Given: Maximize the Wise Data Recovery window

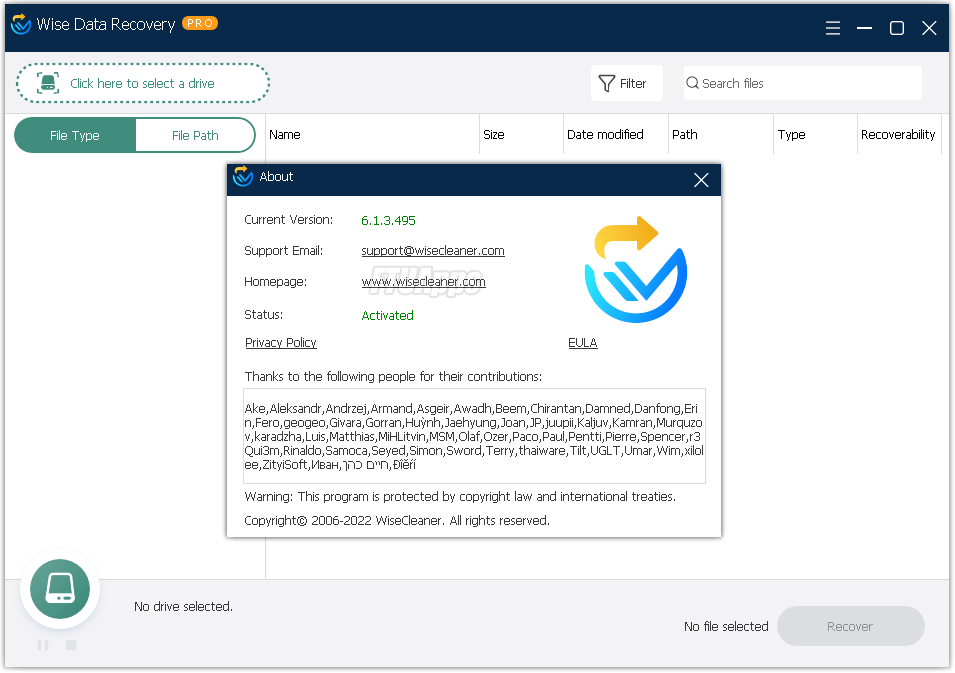Looking at the screenshot, I should click(x=897, y=28).
